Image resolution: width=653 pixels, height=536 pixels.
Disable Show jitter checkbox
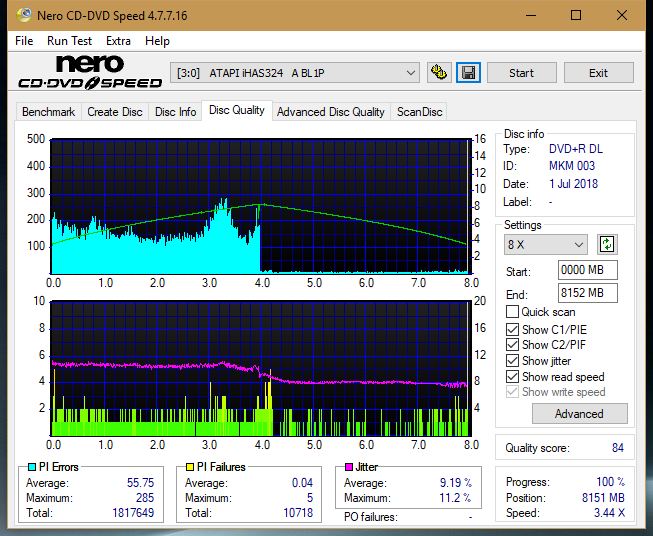(512, 361)
